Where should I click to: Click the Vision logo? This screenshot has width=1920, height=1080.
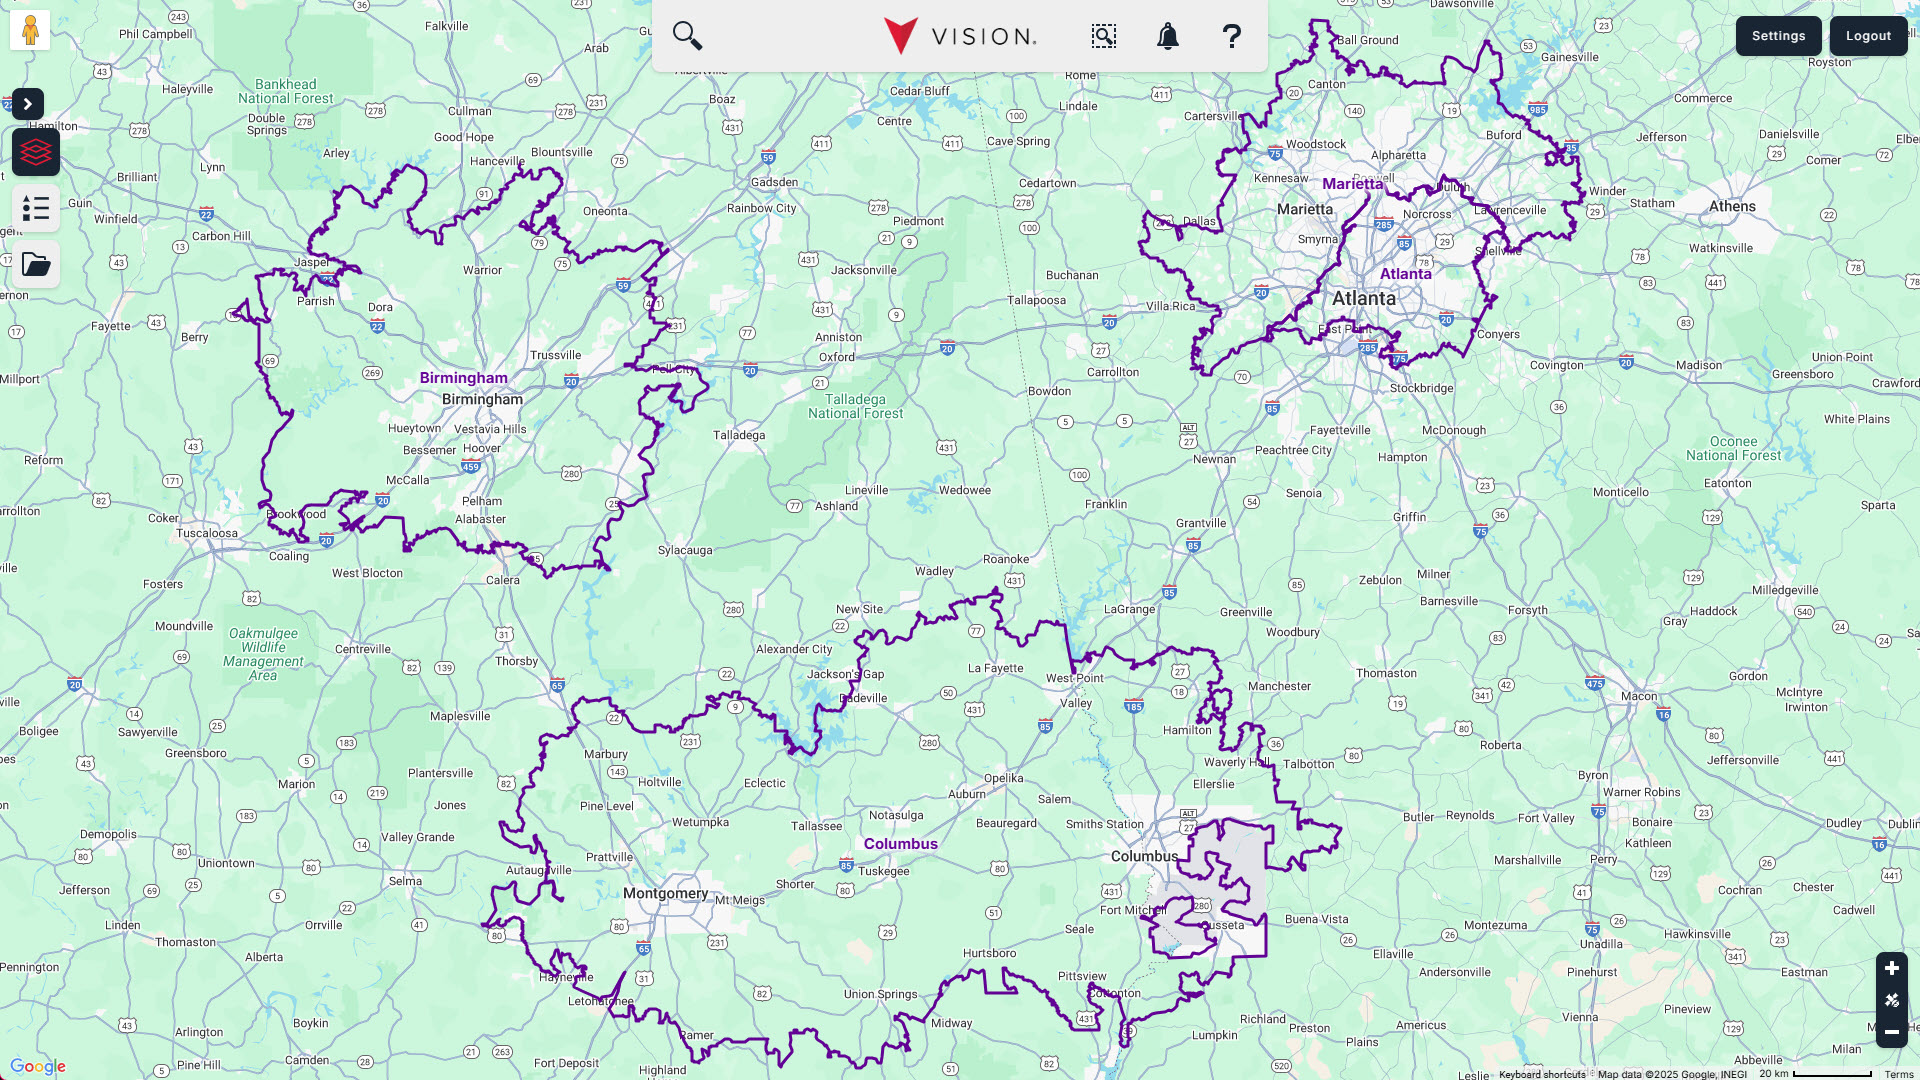tap(960, 36)
